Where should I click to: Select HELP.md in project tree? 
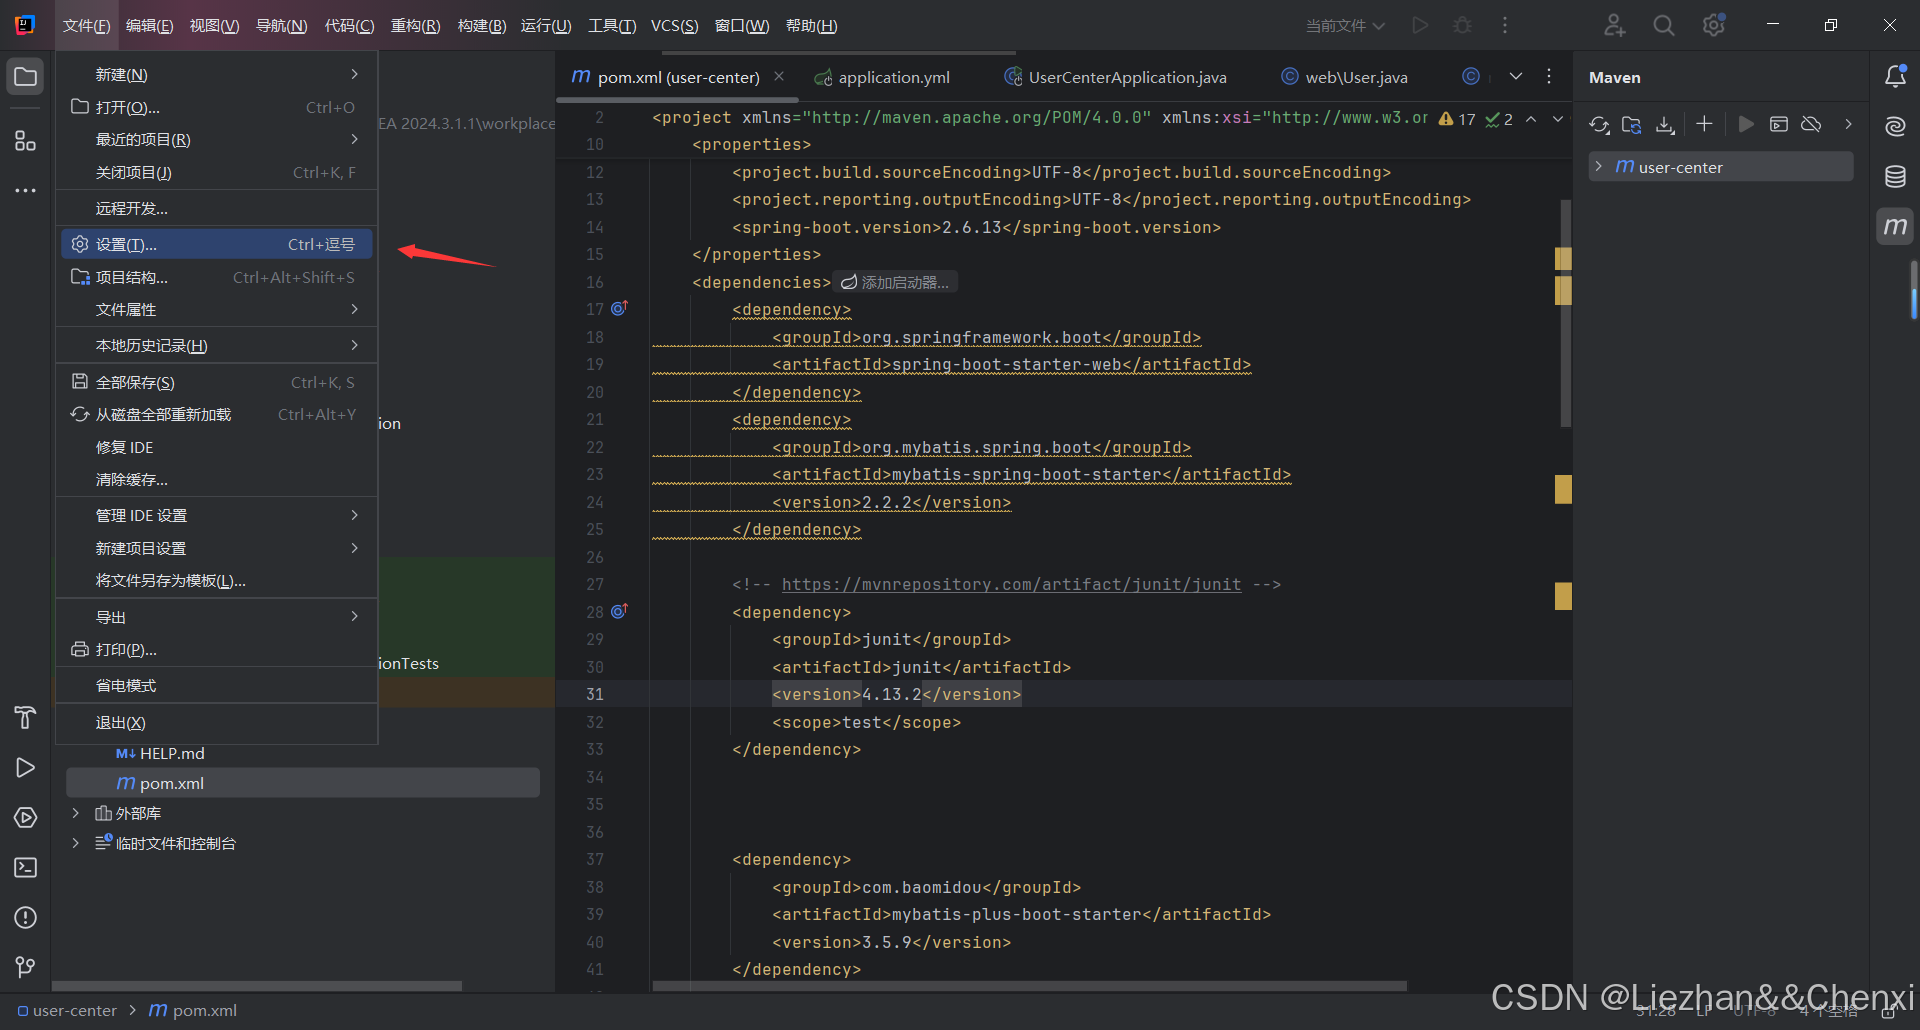pyautogui.click(x=160, y=754)
